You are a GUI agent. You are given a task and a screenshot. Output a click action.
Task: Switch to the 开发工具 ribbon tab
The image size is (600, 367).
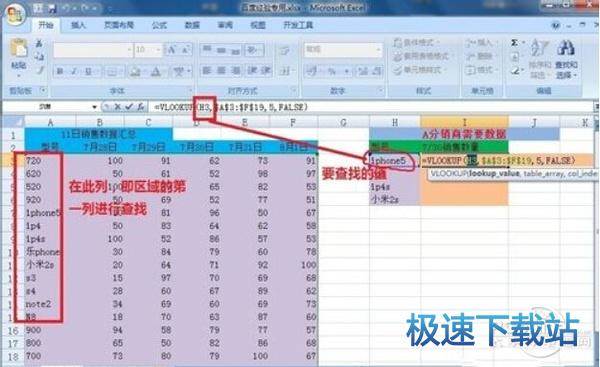point(298,25)
